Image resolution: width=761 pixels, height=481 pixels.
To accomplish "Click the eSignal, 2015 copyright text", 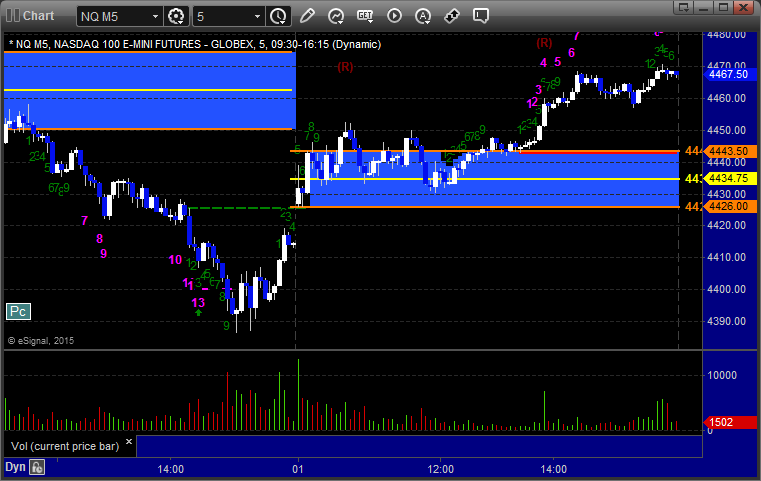I will click(41, 341).
